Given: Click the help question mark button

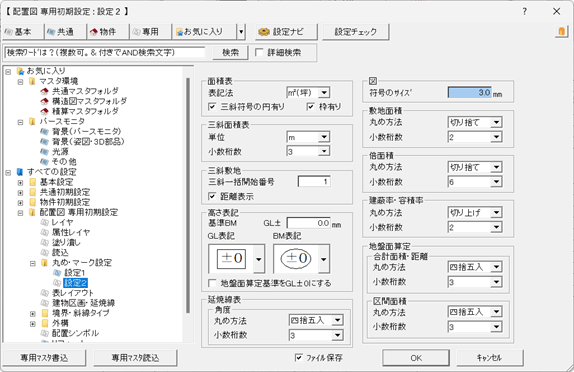Looking at the screenshot, I should coord(525,11).
